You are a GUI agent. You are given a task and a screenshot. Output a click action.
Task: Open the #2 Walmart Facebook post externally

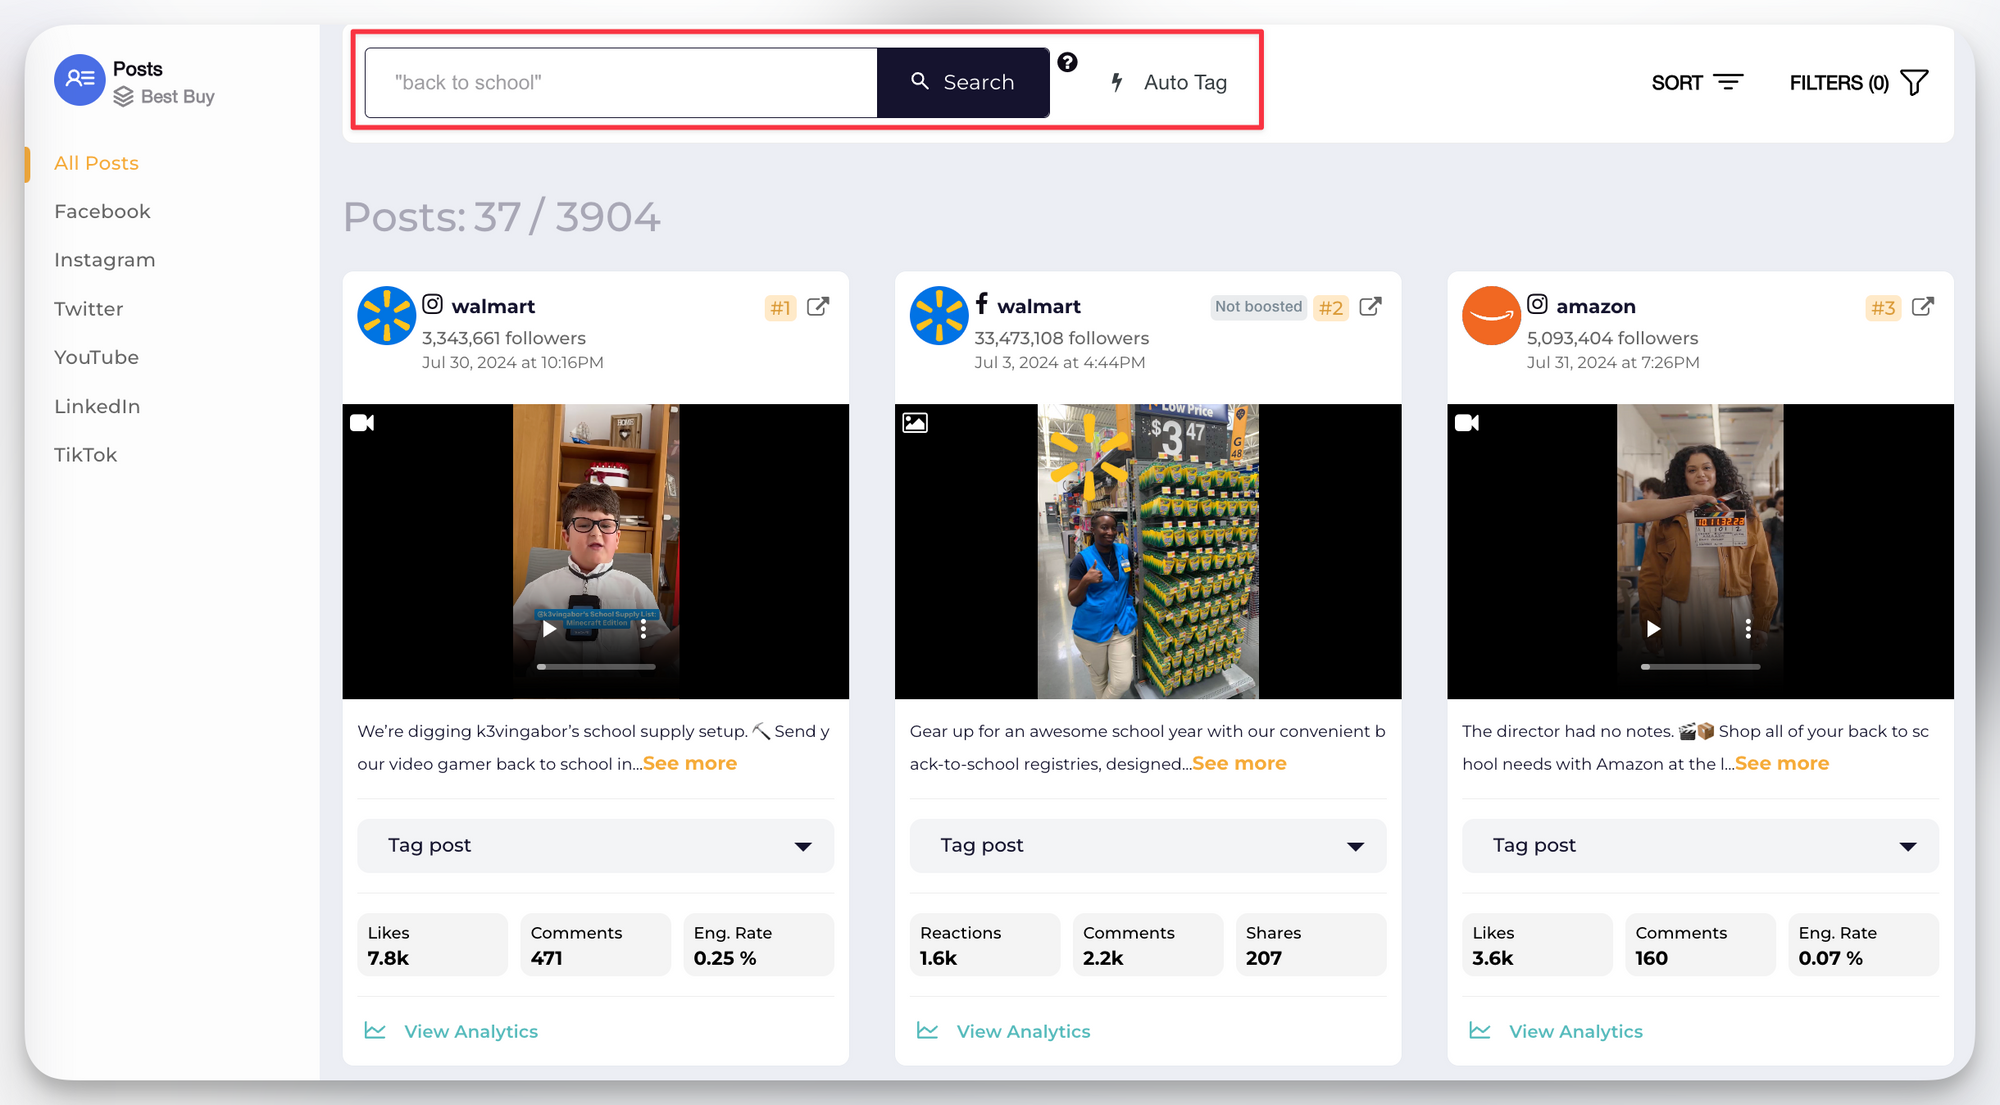1371,307
